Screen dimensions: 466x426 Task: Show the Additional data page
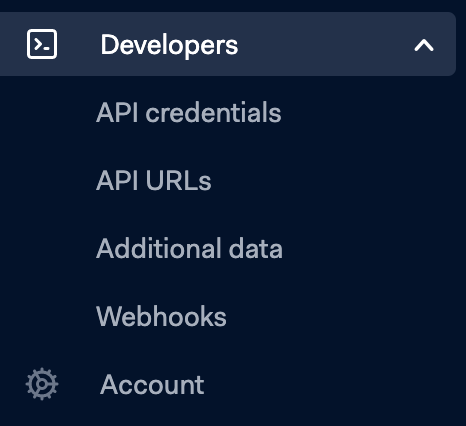(189, 248)
